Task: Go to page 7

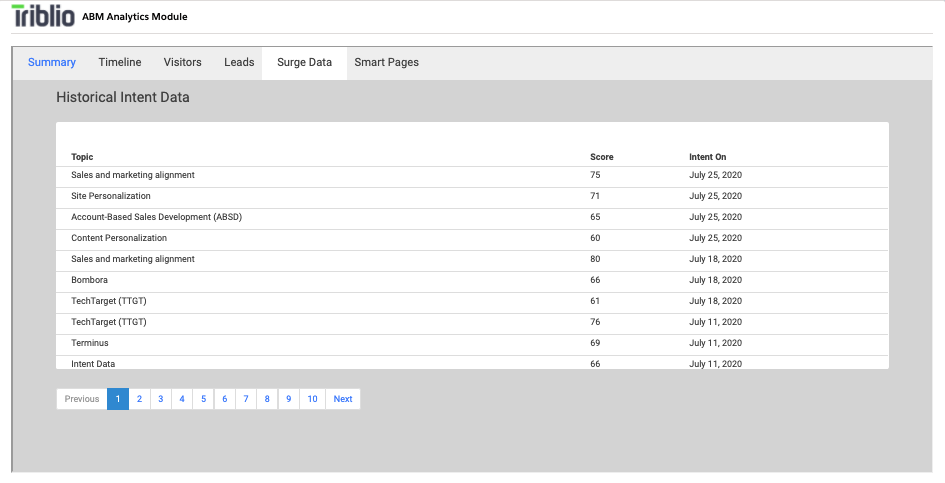Action: pos(246,399)
